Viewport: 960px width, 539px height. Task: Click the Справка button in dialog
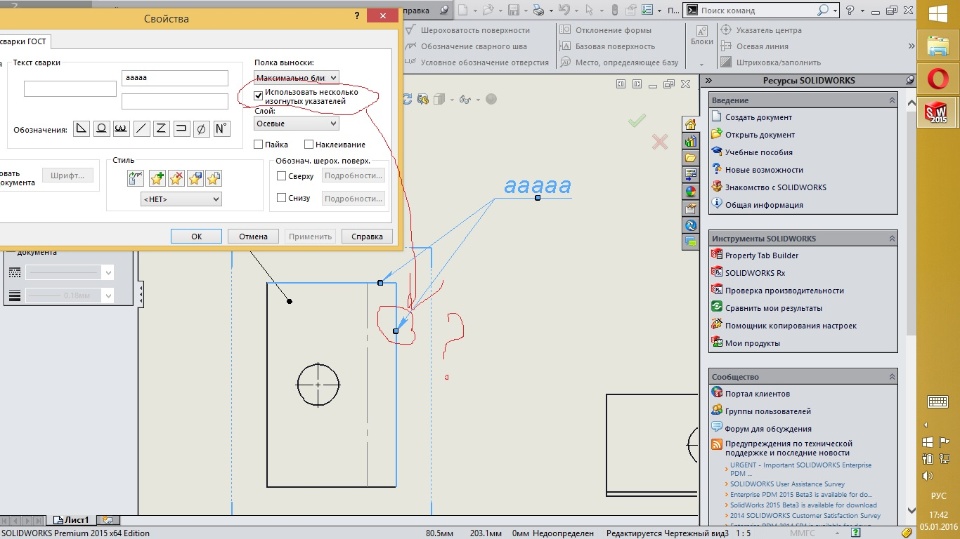pyautogui.click(x=367, y=236)
